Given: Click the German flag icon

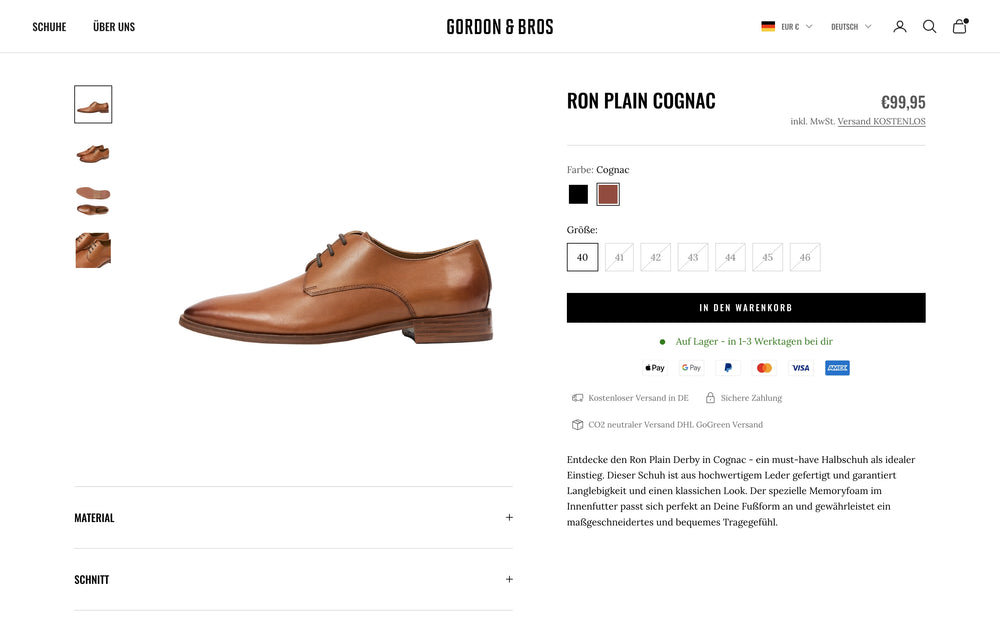Looking at the screenshot, I should (x=769, y=26).
